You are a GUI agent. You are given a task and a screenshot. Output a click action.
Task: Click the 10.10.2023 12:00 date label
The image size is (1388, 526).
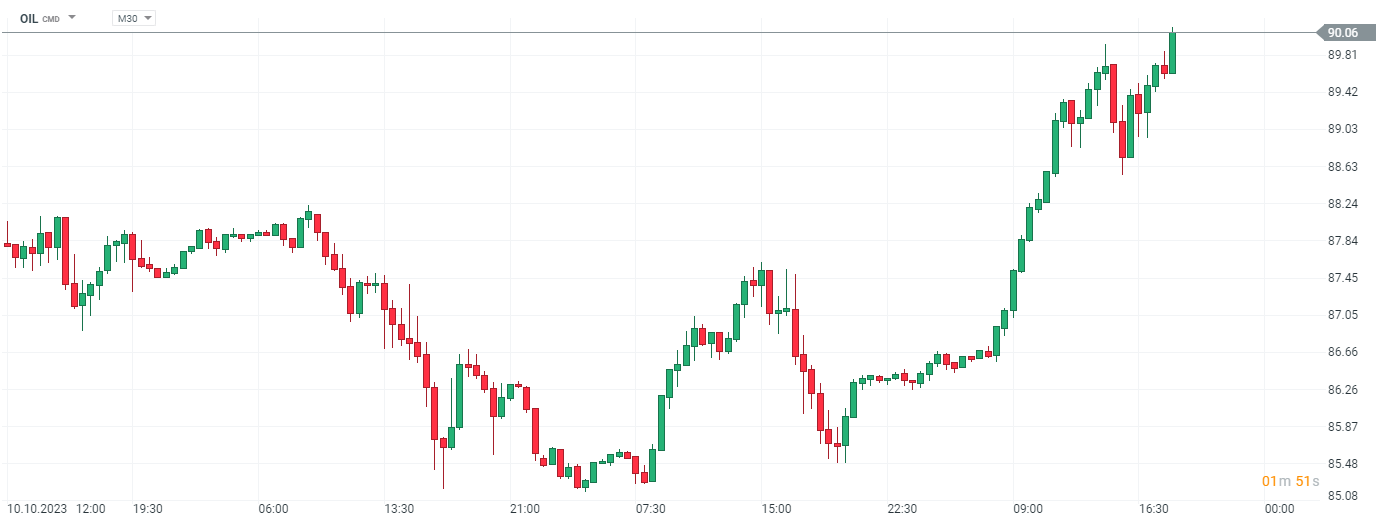point(55,509)
